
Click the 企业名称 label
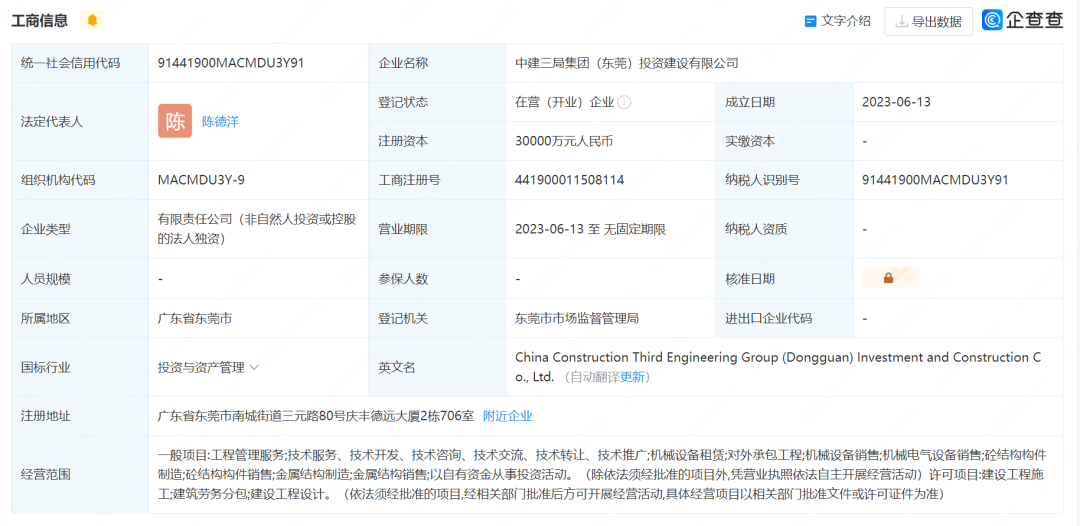(403, 63)
